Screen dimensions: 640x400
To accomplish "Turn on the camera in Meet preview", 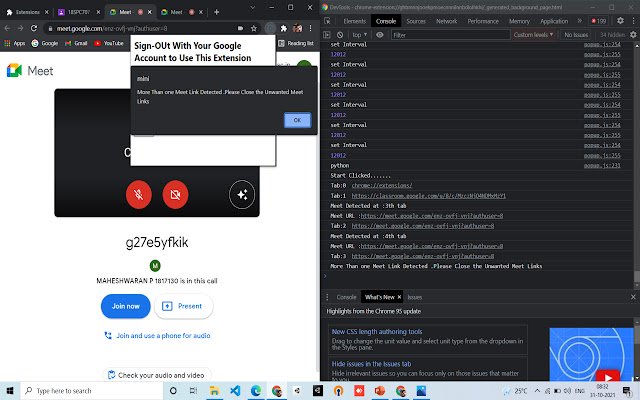I will tap(176, 194).
